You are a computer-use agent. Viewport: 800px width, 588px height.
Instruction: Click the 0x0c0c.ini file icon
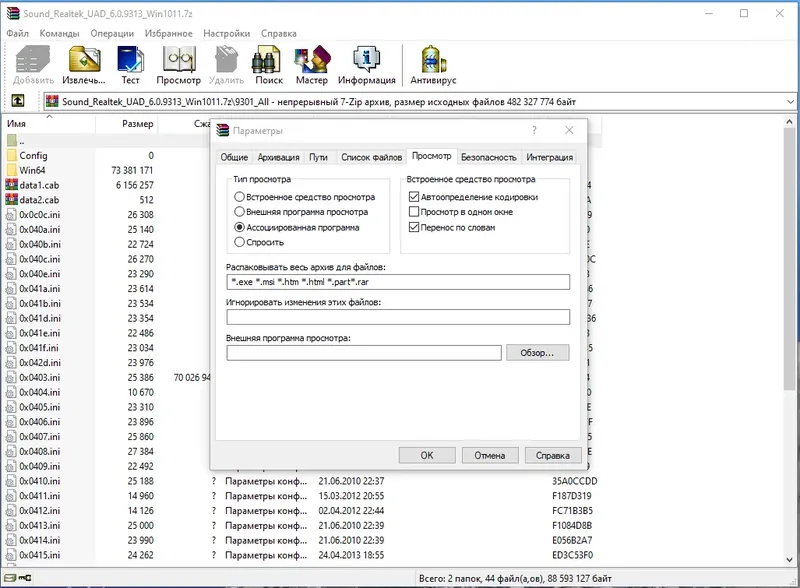tap(11, 214)
